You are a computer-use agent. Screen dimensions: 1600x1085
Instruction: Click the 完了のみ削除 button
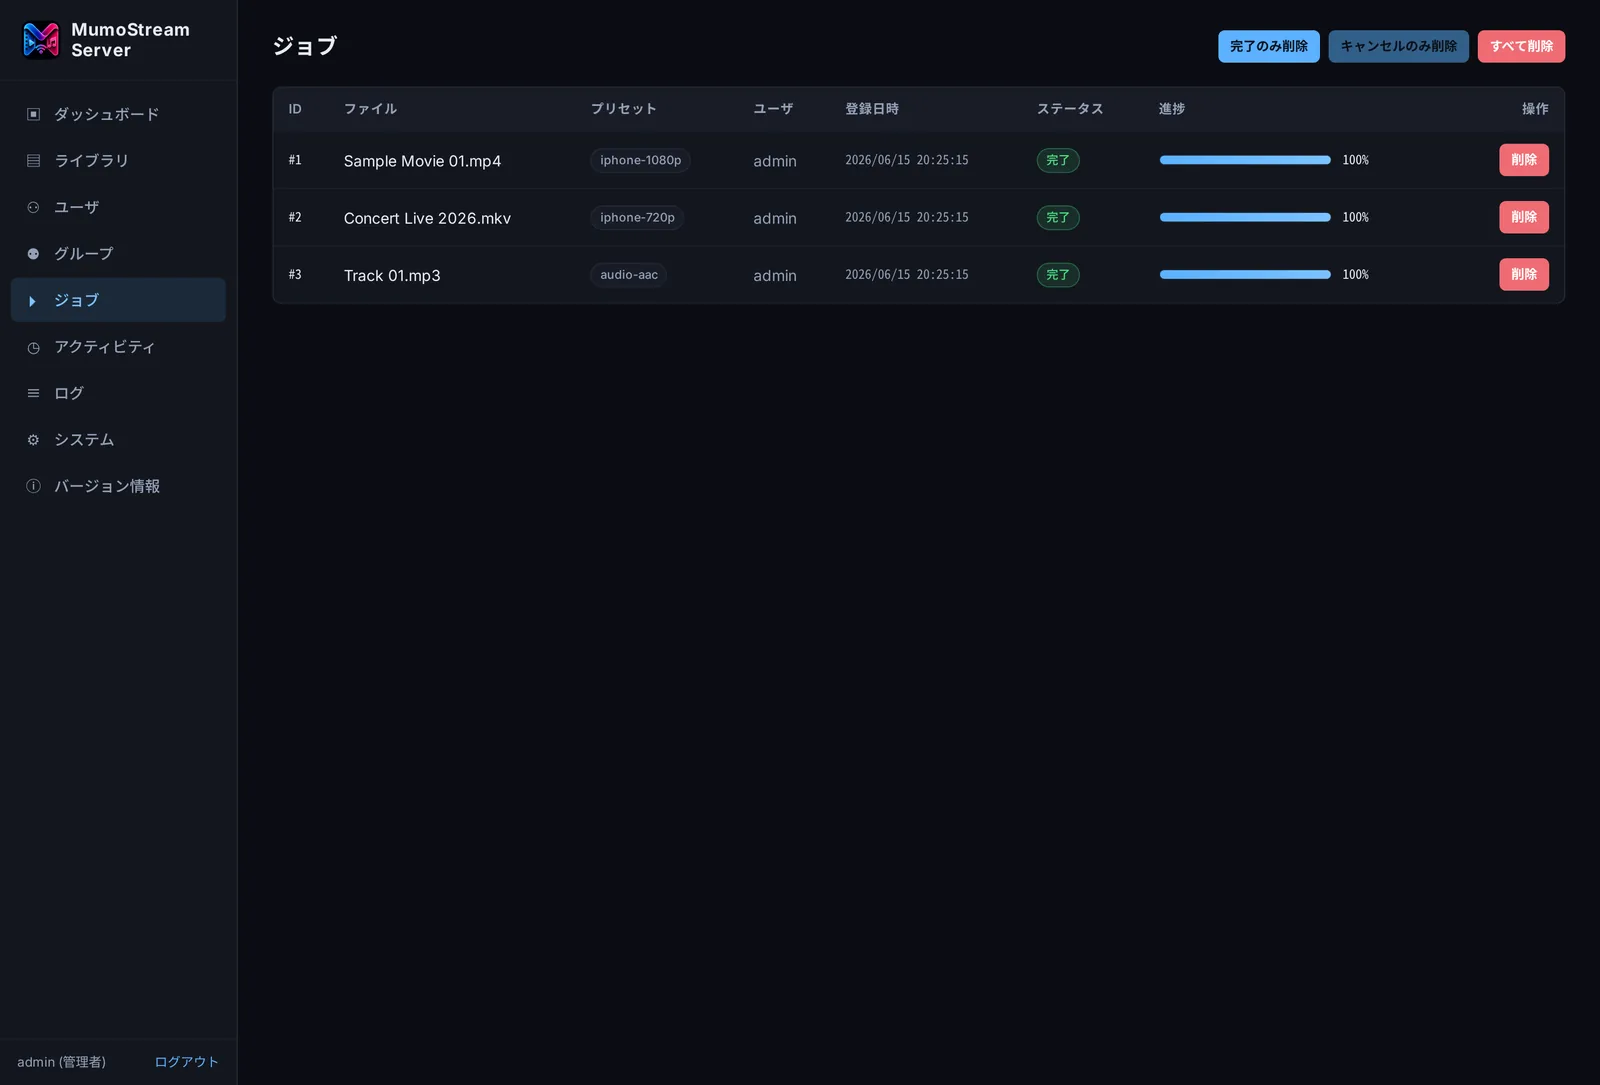click(1268, 46)
